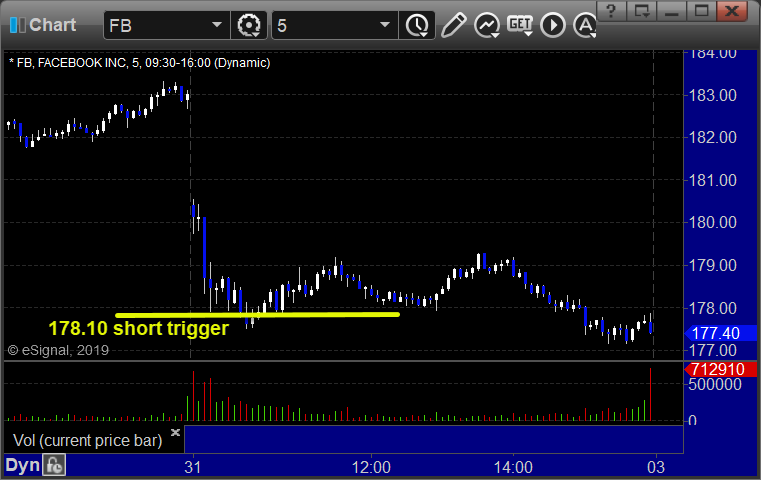This screenshot has height=480, width=761.
Task: Click the 183.00 price axis label
Action: point(712,95)
